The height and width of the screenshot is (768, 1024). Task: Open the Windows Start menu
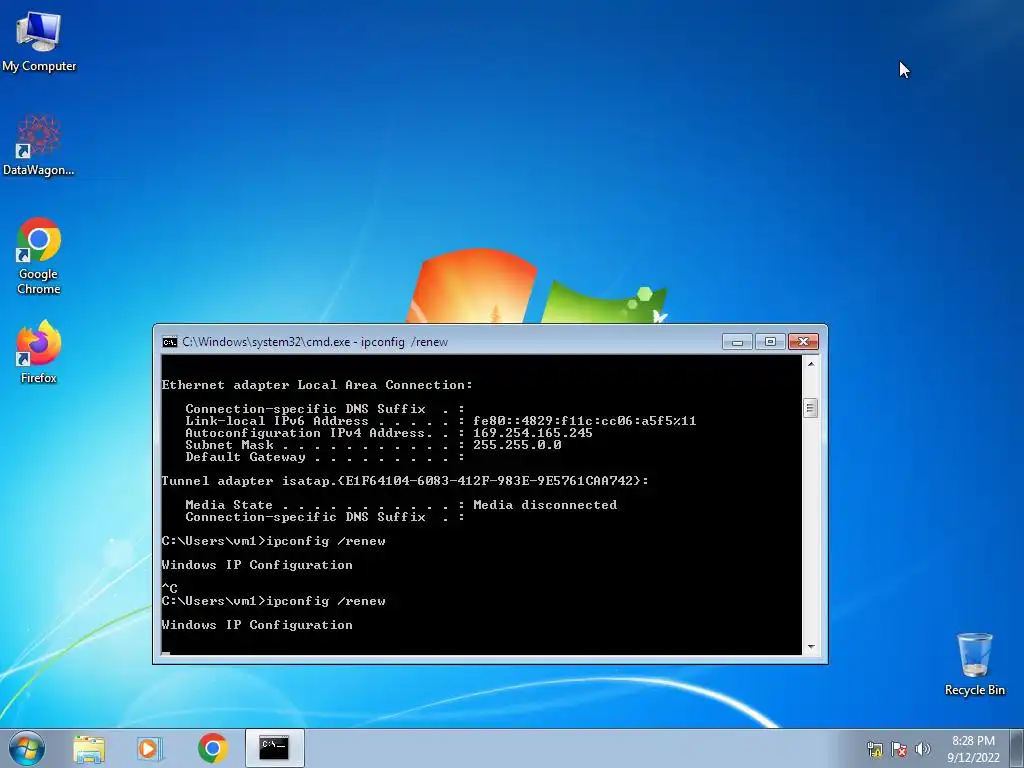(27, 748)
